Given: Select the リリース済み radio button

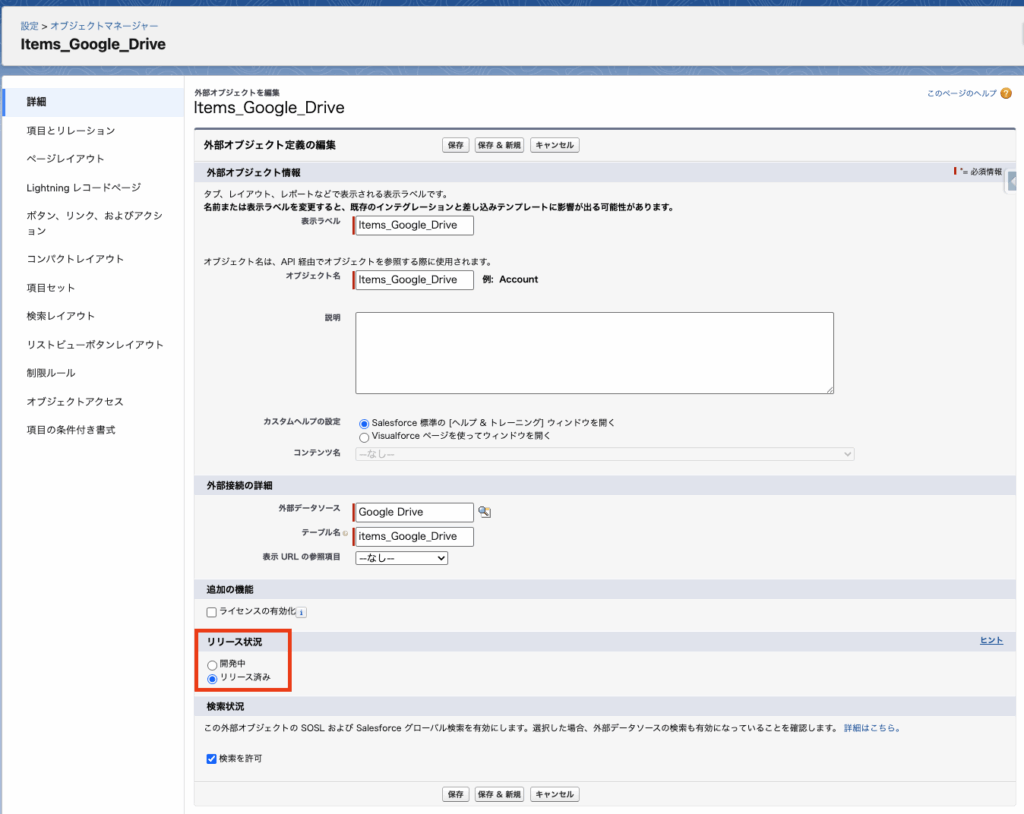Looking at the screenshot, I should (211, 678).
